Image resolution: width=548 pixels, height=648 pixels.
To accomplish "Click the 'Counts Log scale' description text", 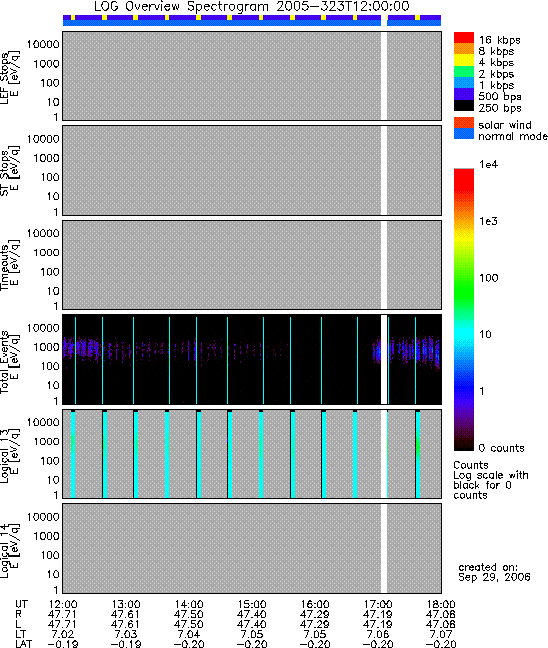I will [491, 480].
